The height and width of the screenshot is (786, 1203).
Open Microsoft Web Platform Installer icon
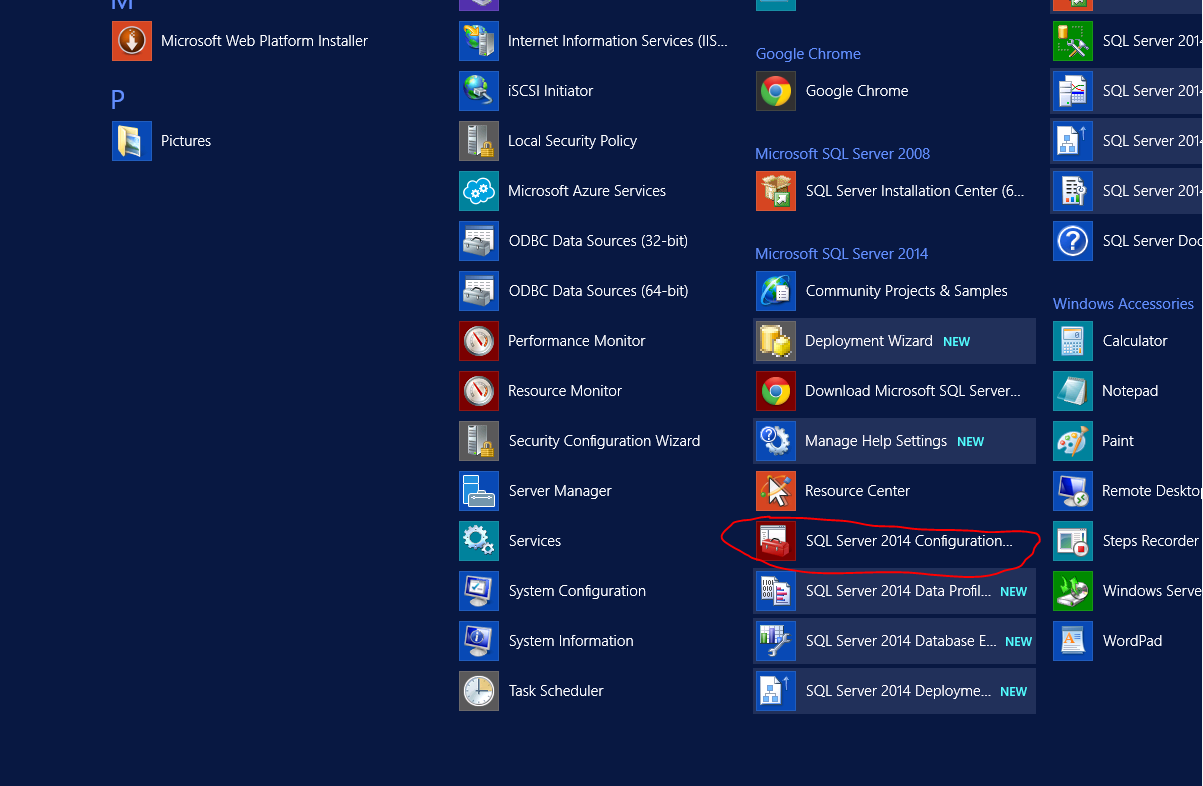(132, 41)
